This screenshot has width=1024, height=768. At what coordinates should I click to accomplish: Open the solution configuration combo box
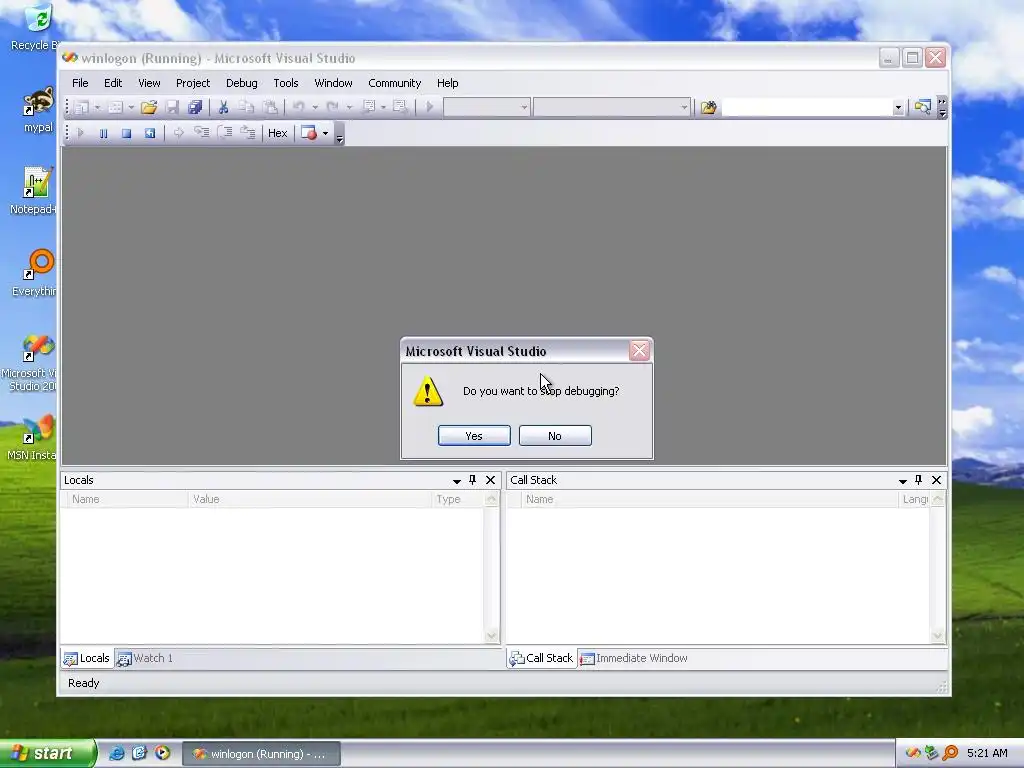487,107
